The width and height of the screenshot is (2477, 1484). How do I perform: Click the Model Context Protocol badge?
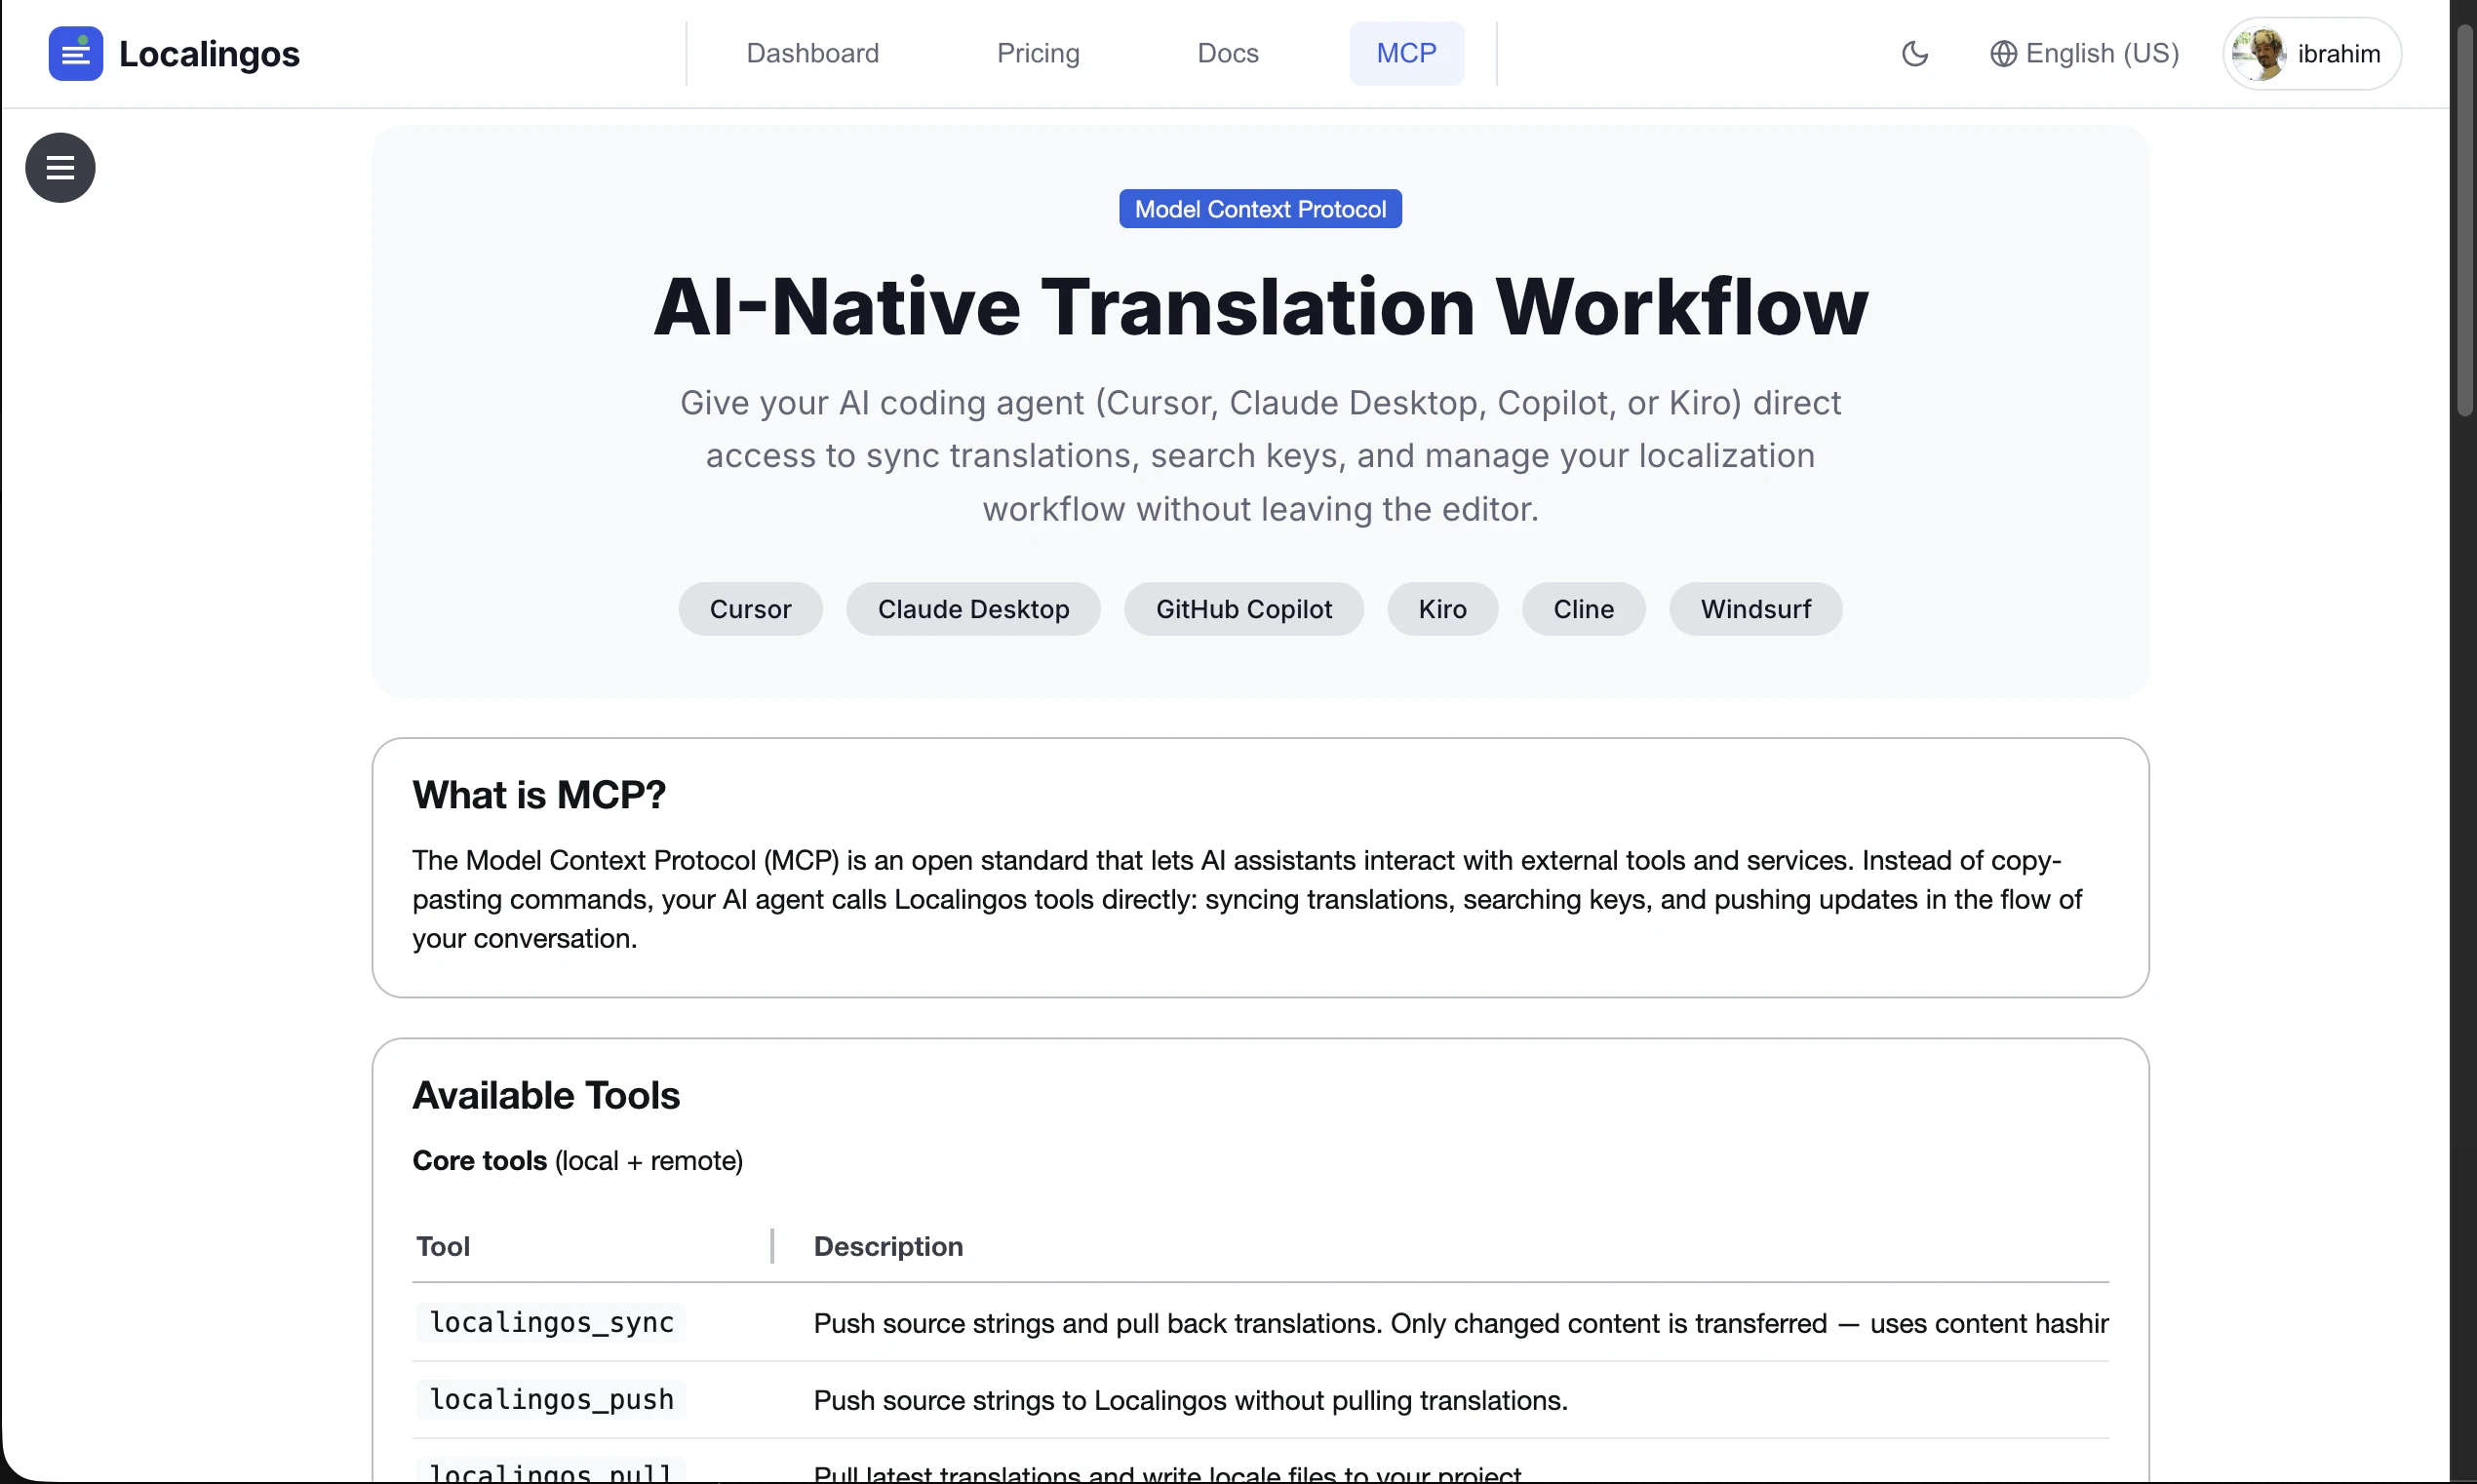(x=1260, y=209)
